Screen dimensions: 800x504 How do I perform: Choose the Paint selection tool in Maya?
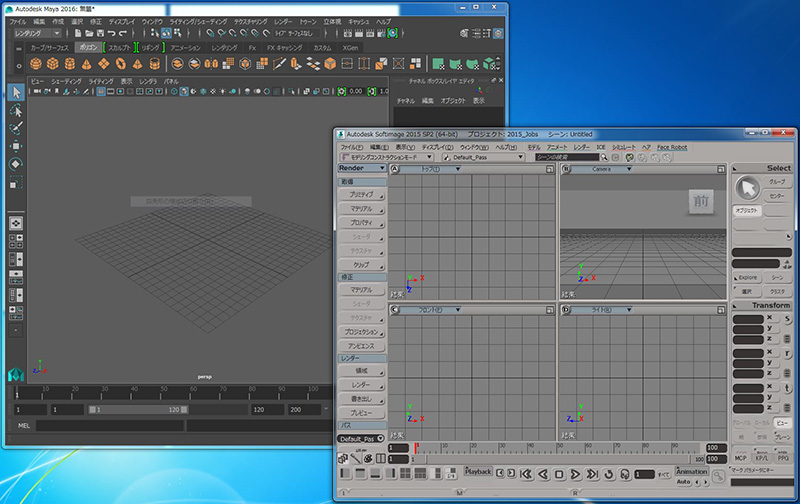tap(16, 128)
